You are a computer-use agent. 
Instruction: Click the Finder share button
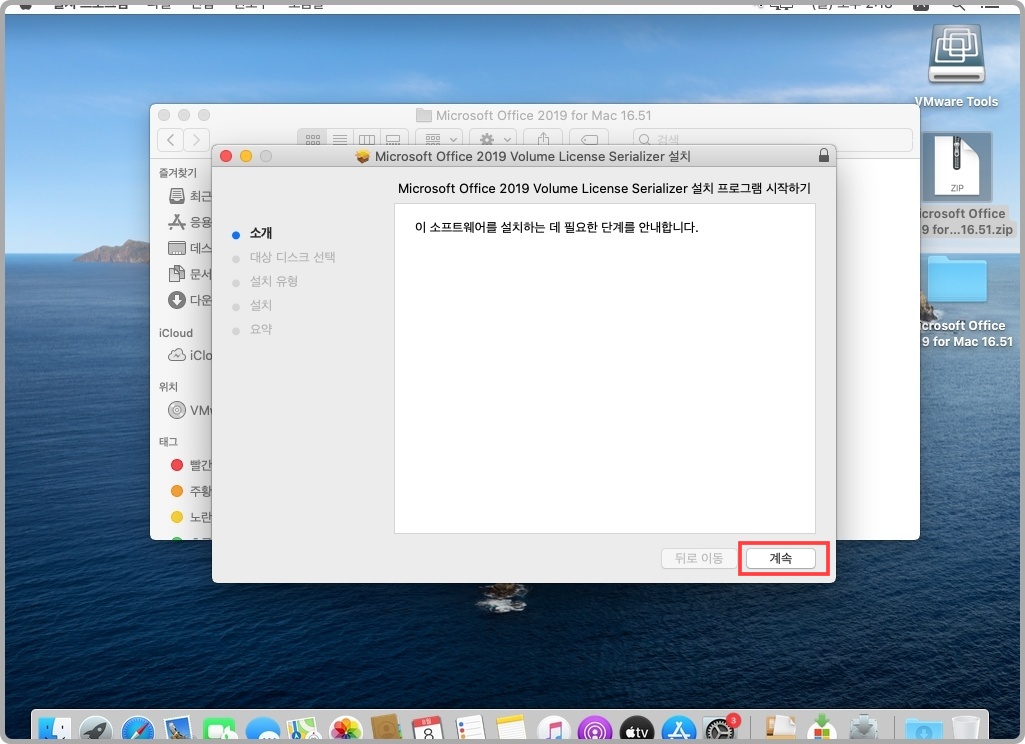543,139
